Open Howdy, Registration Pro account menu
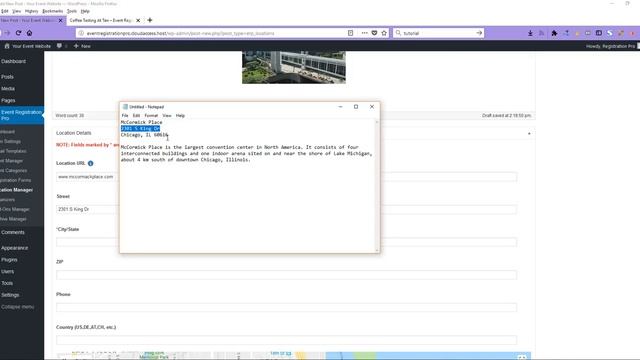The width and height of the screenshot is (640, 360). [x=611, y=46]
